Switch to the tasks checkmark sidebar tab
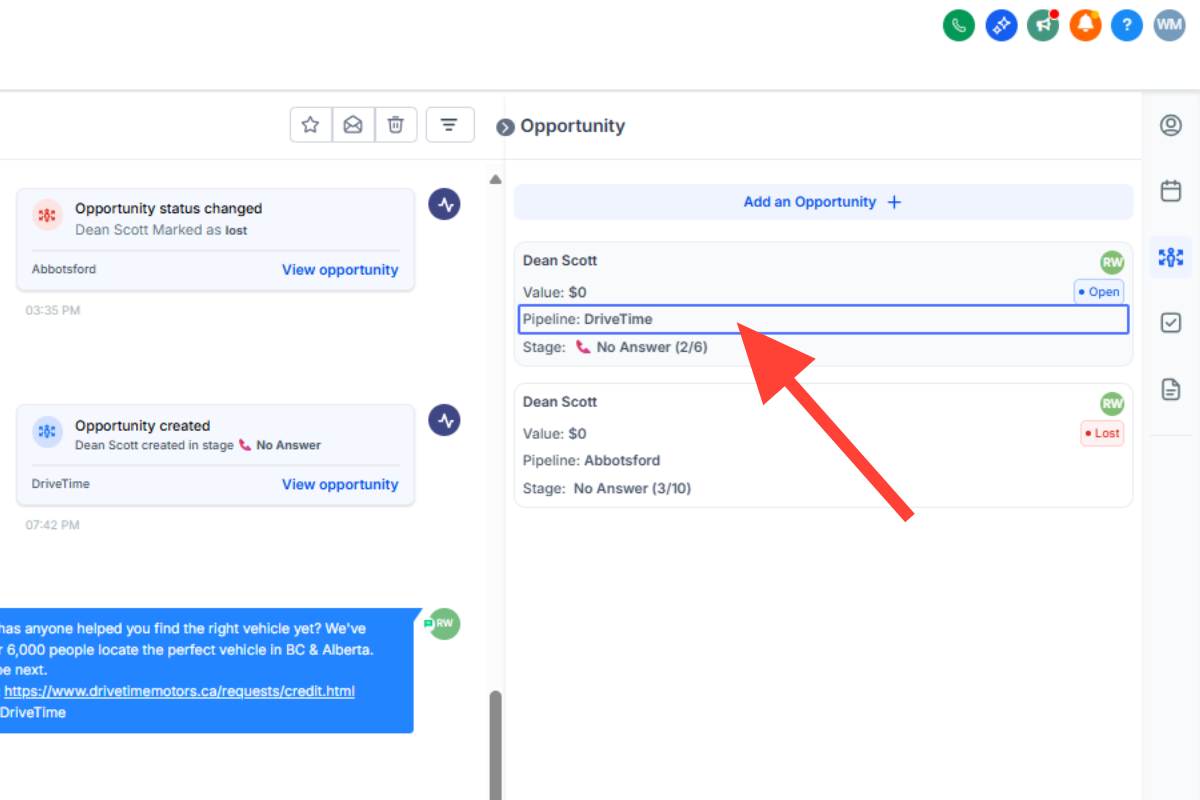1200x800 pixels. (x=1171, y=323)
